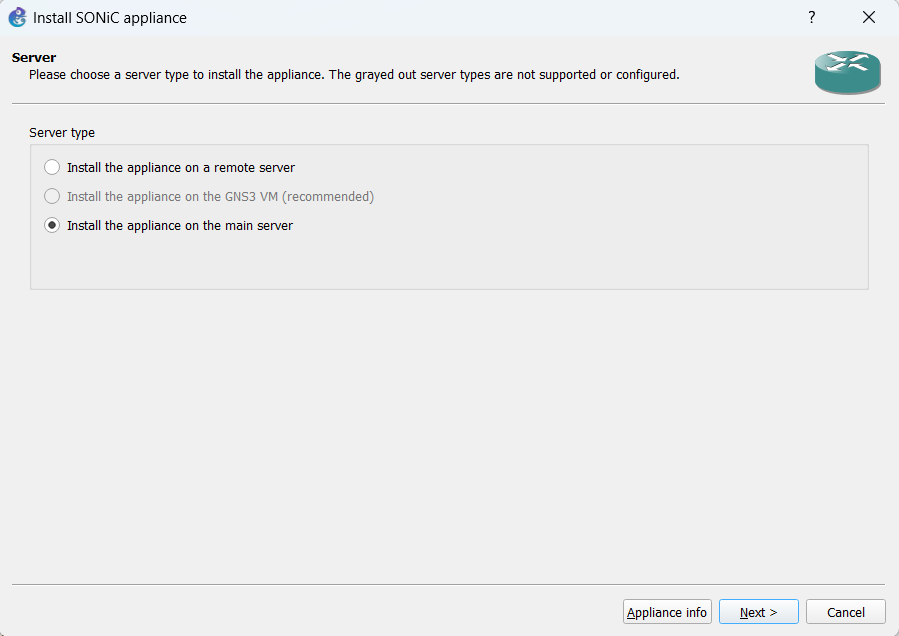The height and width of the screenshot is (636, 899).
Task: Select the GNS3 VM radio button
Action: (52, 196)
